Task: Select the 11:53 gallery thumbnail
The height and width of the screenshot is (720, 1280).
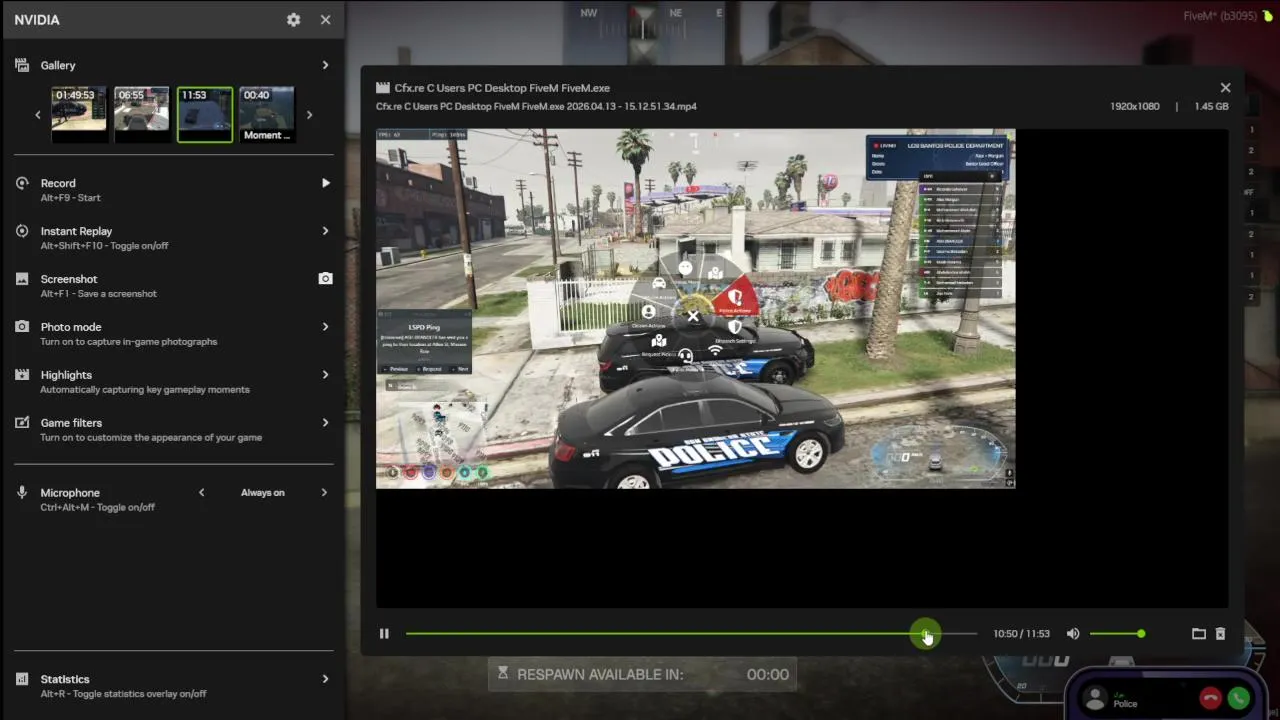Action: coord(205,114)
